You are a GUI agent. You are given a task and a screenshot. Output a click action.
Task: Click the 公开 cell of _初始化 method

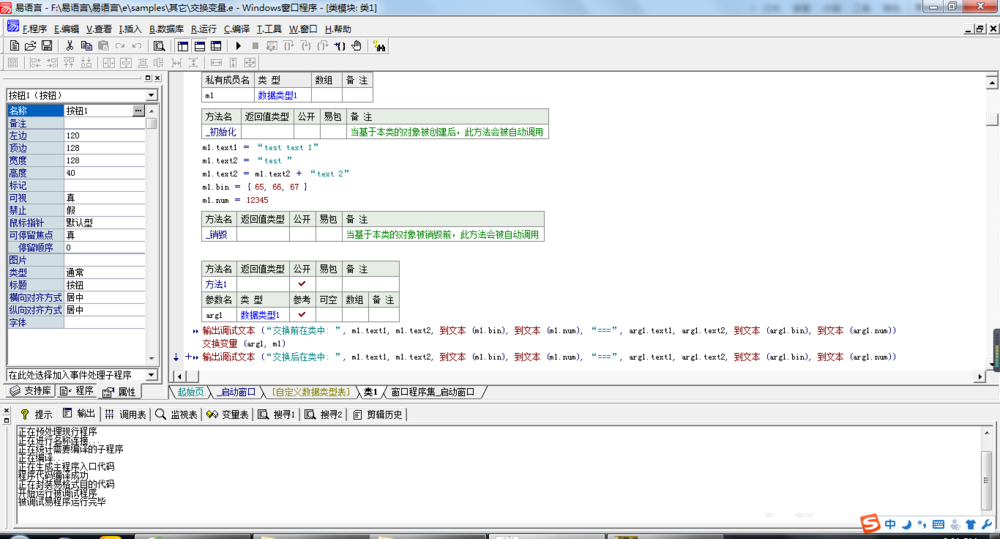click(307, 132)
